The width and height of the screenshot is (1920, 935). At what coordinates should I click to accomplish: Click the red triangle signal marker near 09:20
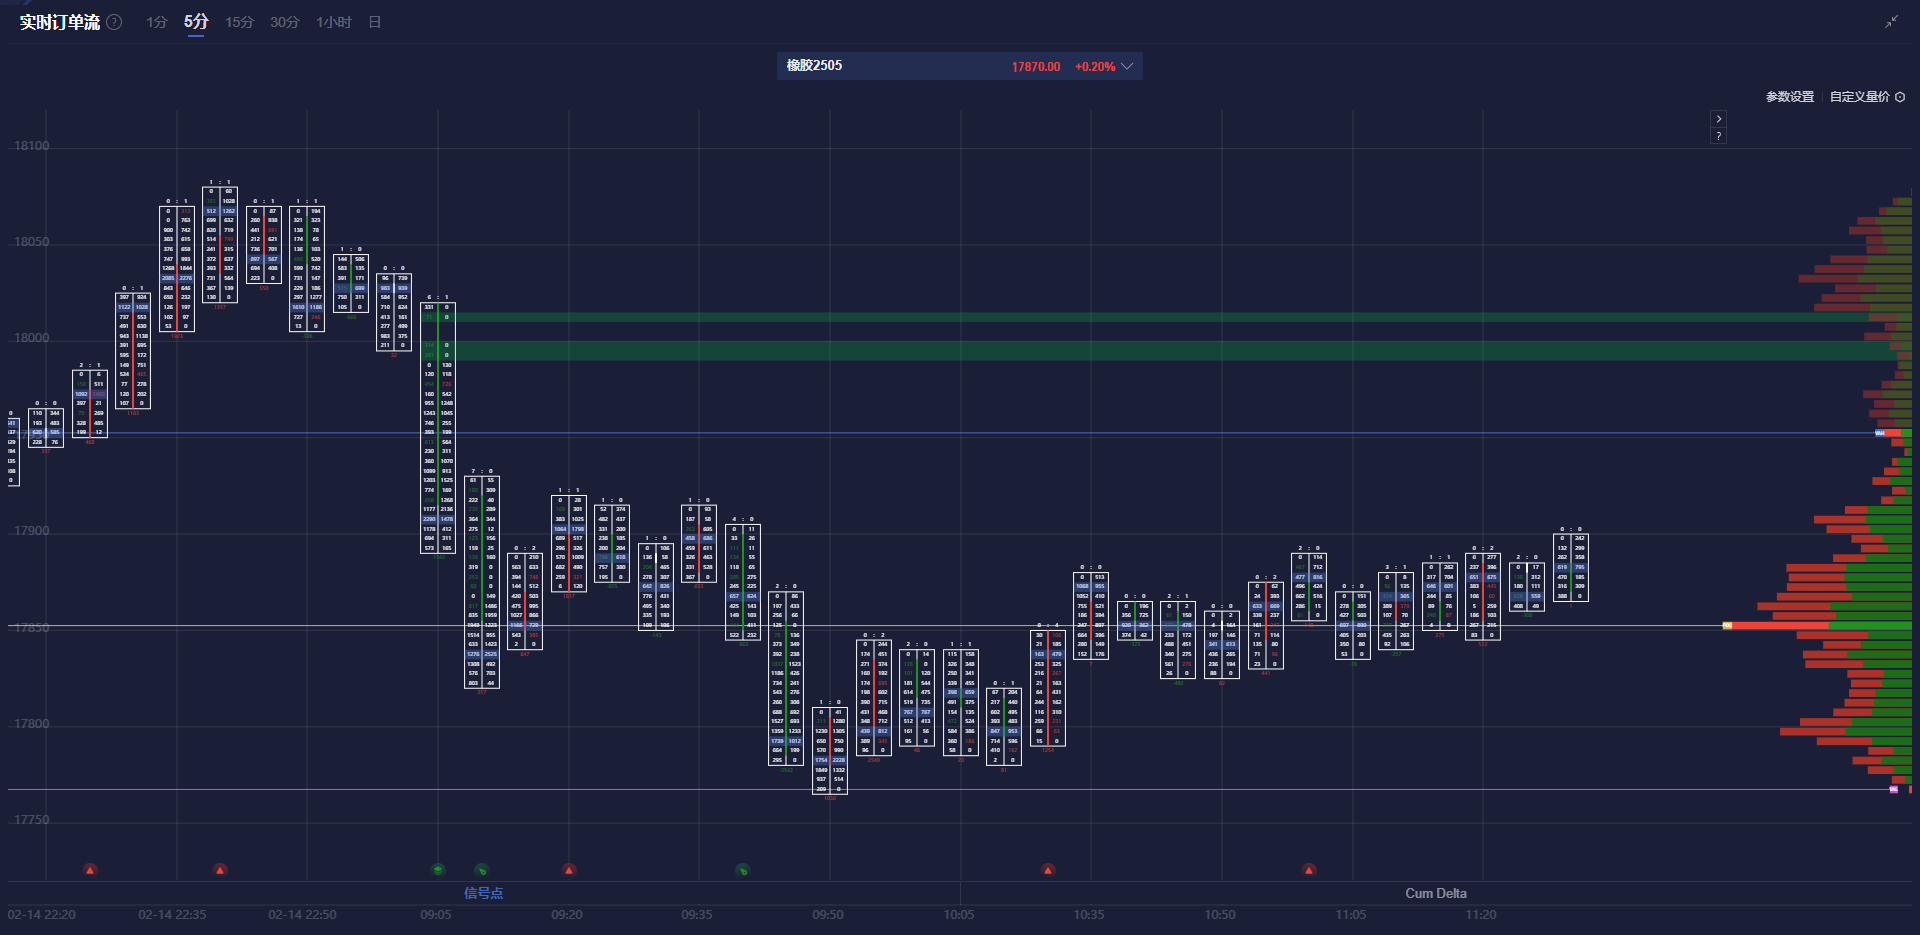(569, 870)
